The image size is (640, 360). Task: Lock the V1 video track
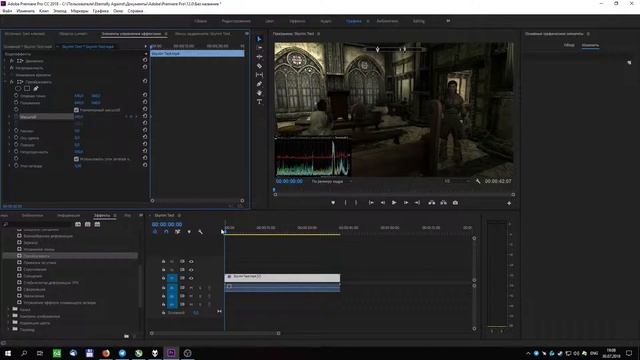pyautogui.click(x=164, y=278)
